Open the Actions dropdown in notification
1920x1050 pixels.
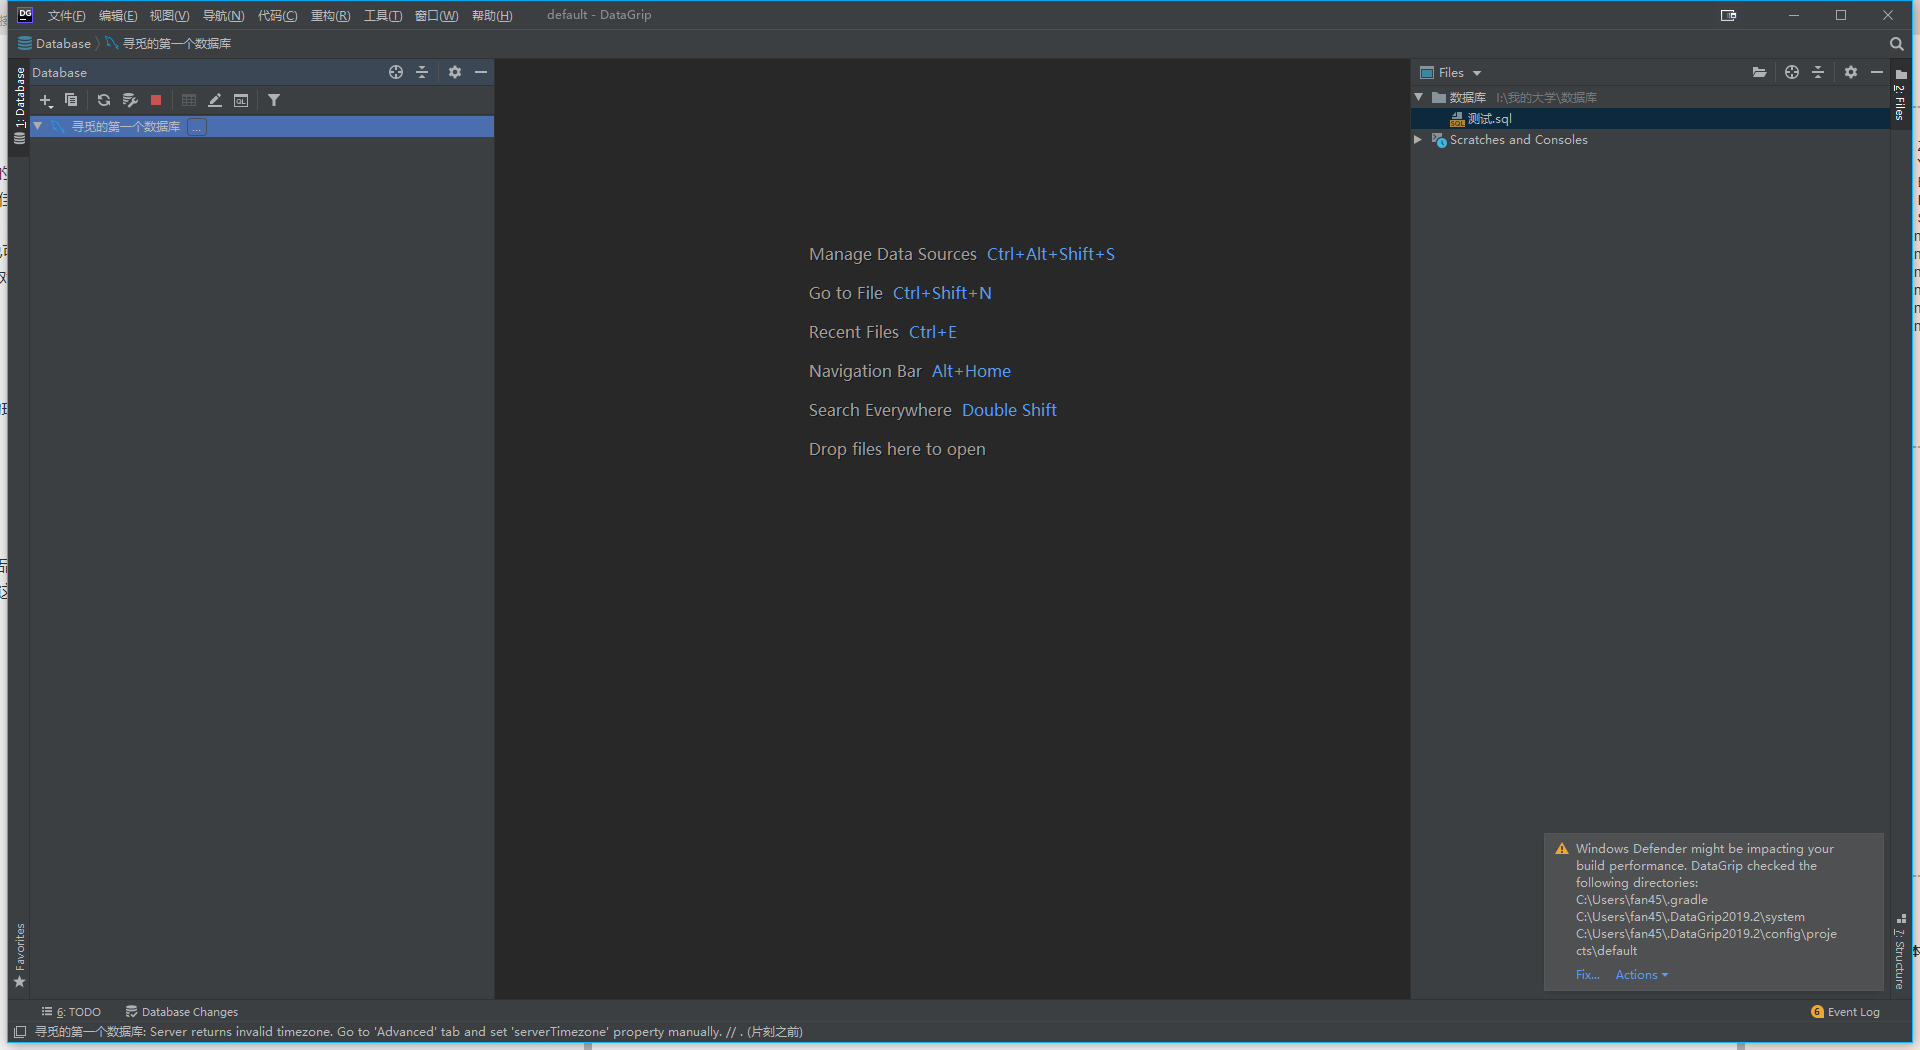click(x=1641, y=975)
